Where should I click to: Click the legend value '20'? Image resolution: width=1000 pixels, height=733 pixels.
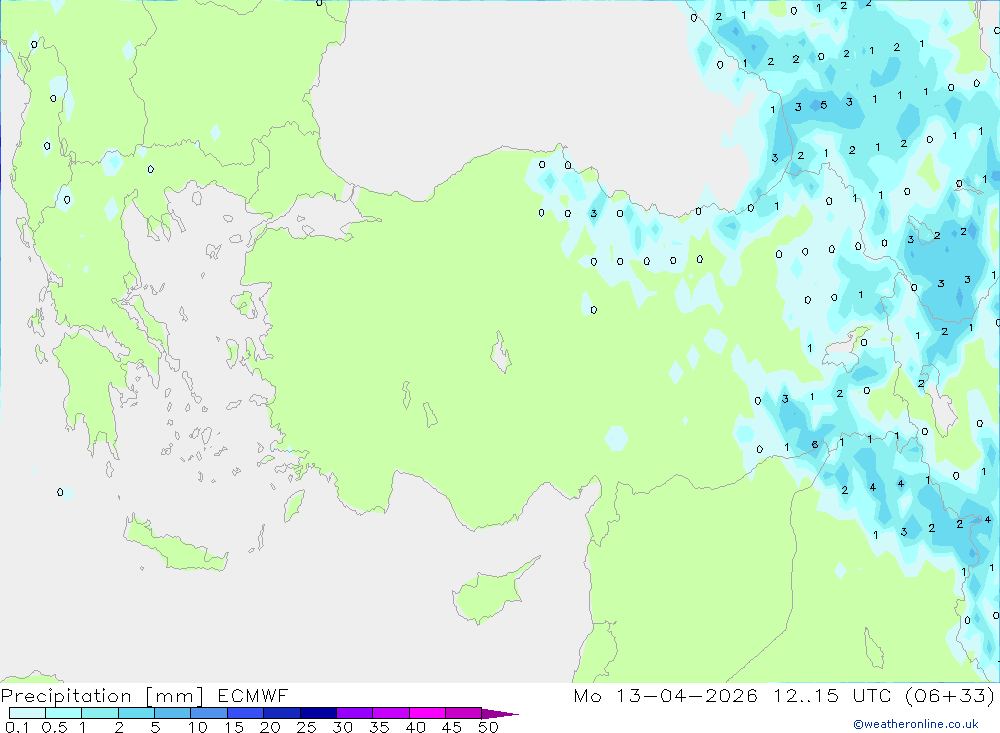270,727
